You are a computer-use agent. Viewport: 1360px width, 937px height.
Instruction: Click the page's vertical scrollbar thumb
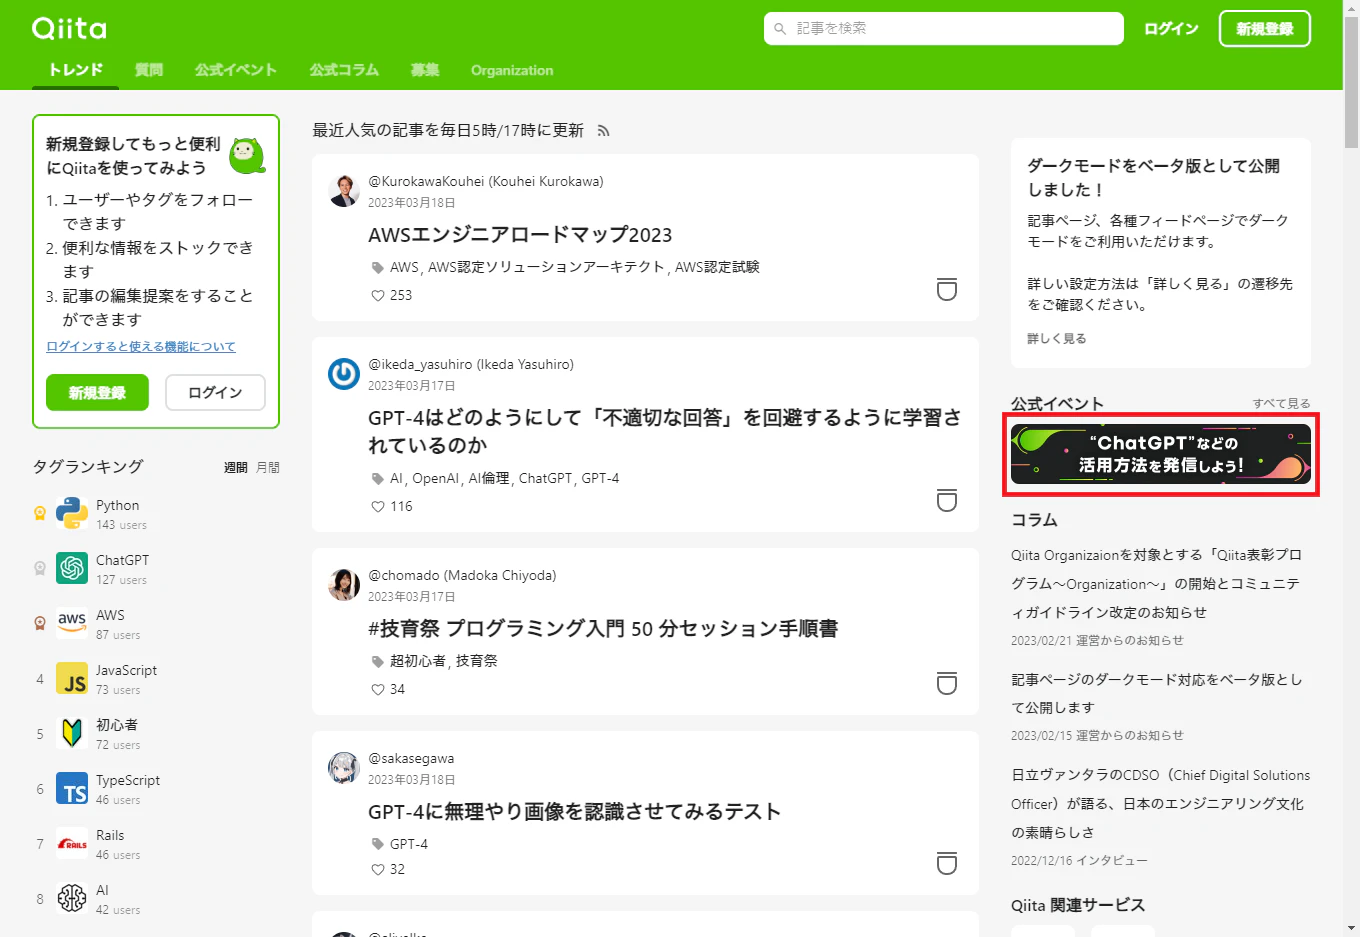click(x=1351, y=82)
